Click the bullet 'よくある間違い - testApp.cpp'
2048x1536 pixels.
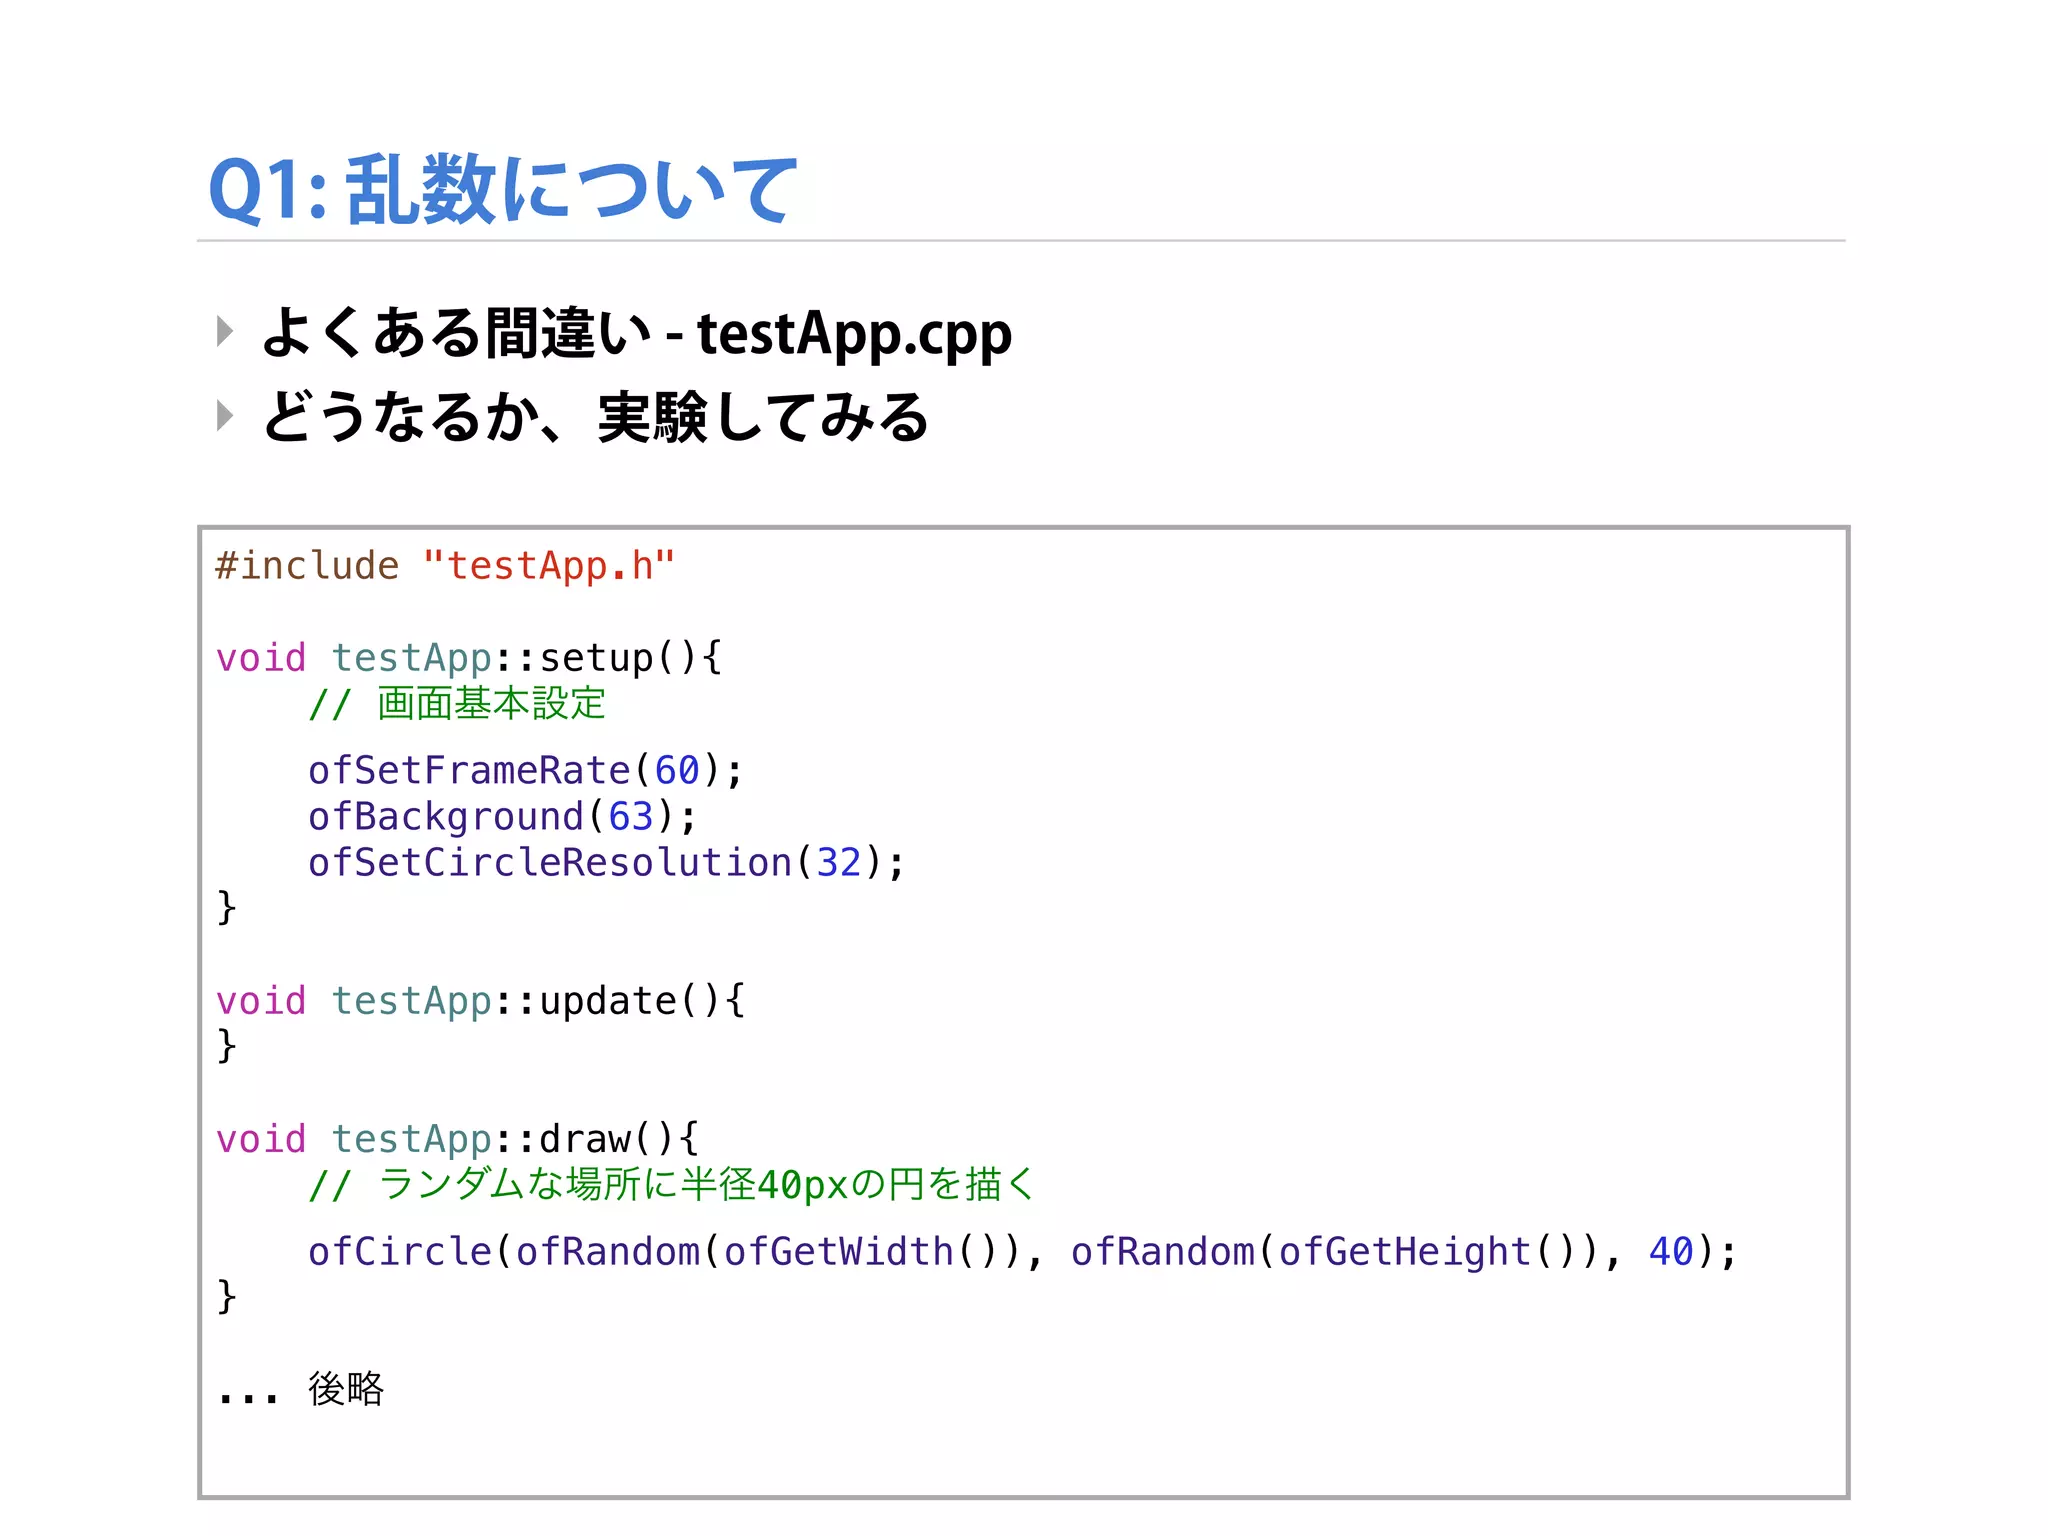pos(637,334)
